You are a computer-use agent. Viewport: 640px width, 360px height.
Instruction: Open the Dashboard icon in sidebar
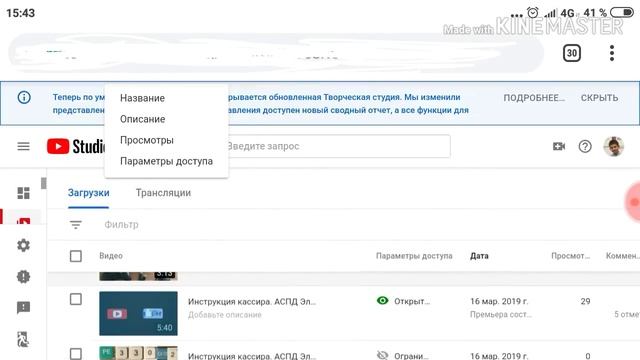[x=23, y=193]
